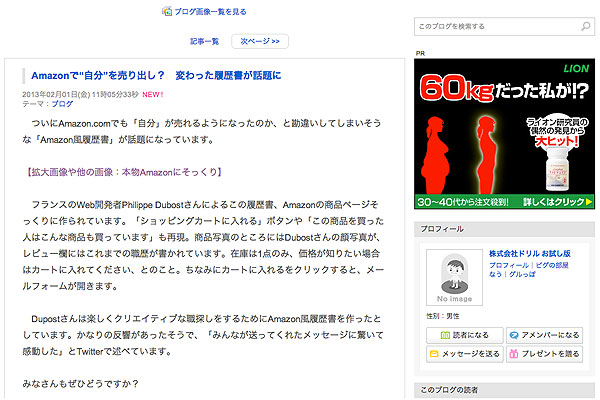Image resolution: width=600 pixels, height=400 pixels.
Task: Click the このブログの読者 section header
Action: pyautogui.click(x=504, y=390)
